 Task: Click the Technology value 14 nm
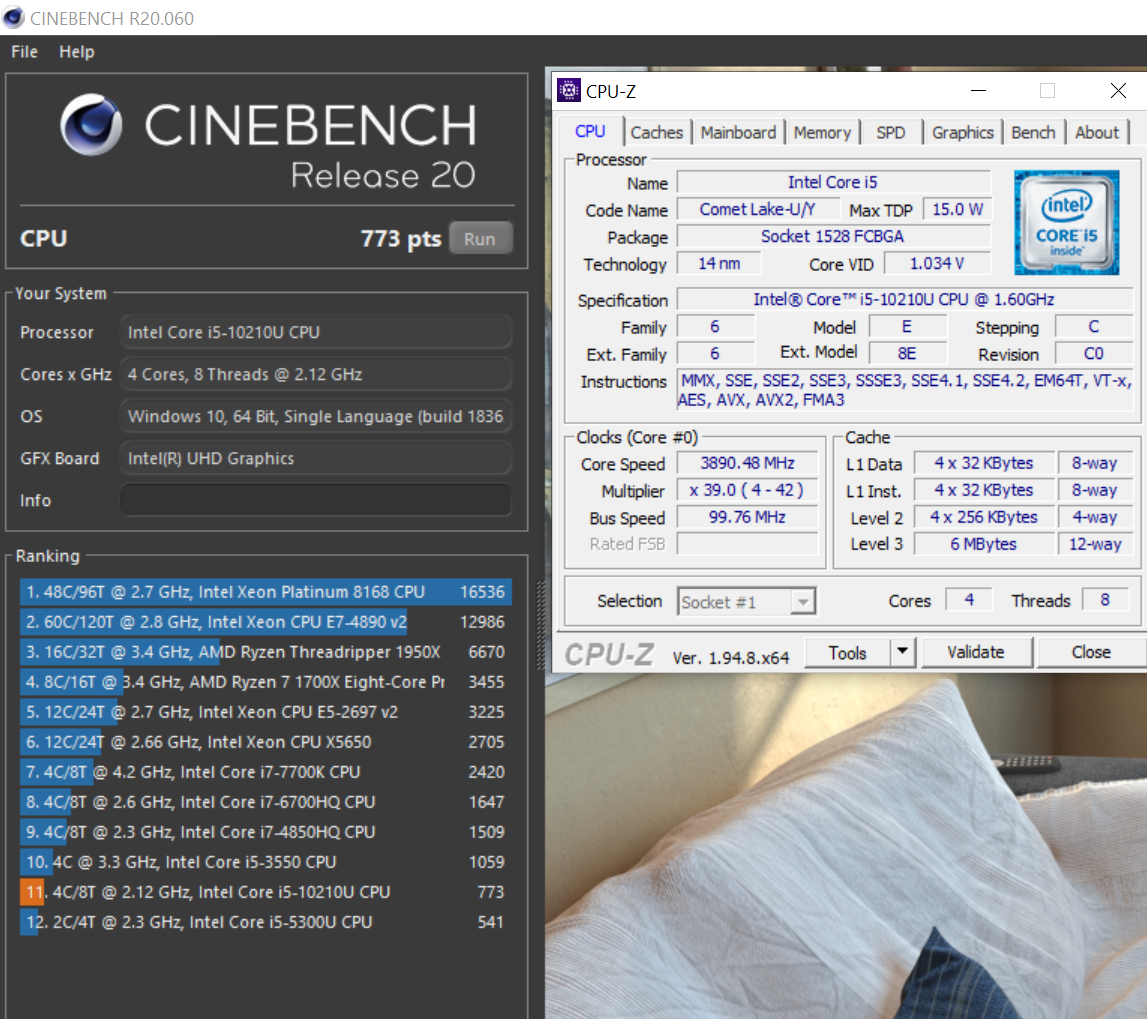[x=719, y=263]
